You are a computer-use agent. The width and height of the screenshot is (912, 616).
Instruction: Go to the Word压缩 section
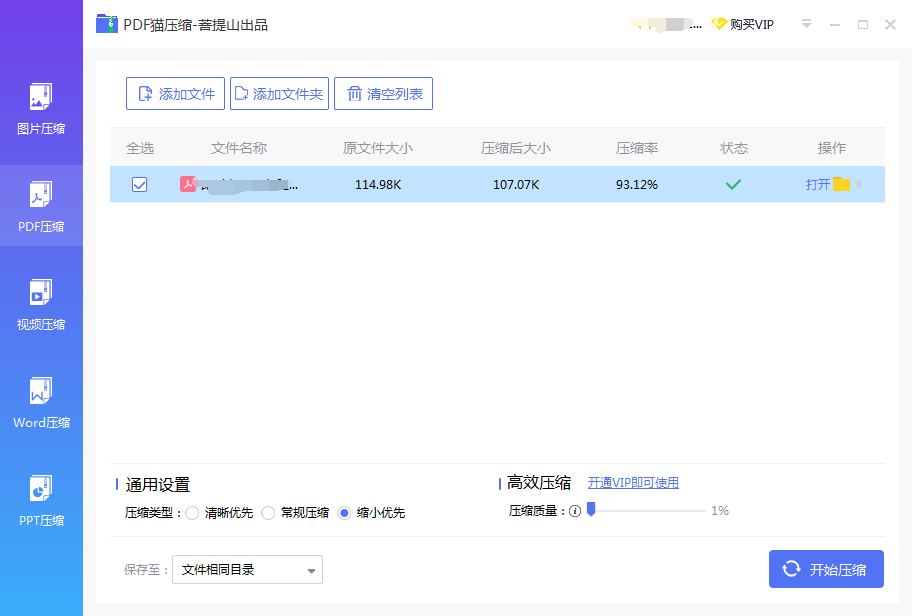[41, 403]
